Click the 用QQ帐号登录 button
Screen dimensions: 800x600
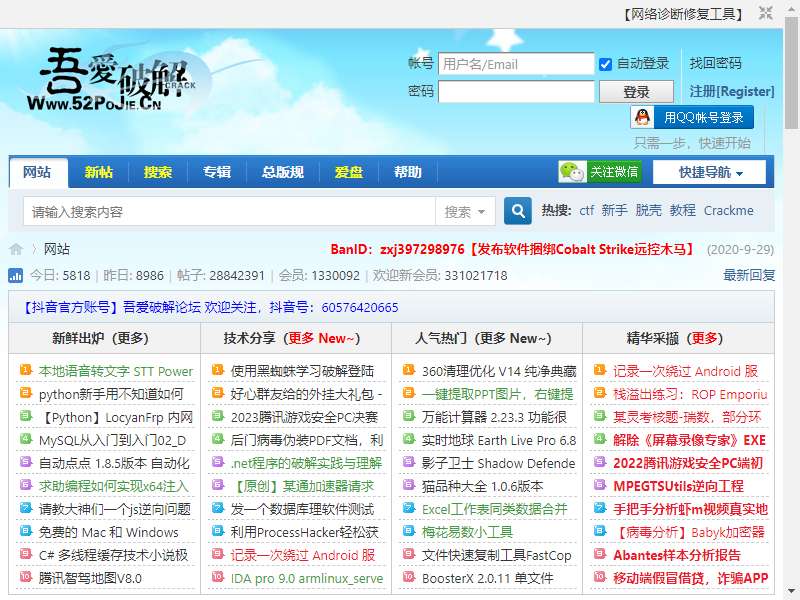pyautogui.click(x=692, y=117)
